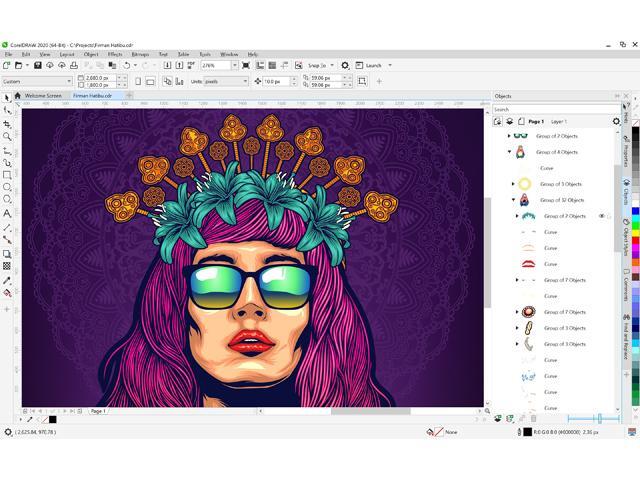640x480 pixels.
Task: Select the Zoom tool in the toolbox
Action: click(x=7, y=136)
